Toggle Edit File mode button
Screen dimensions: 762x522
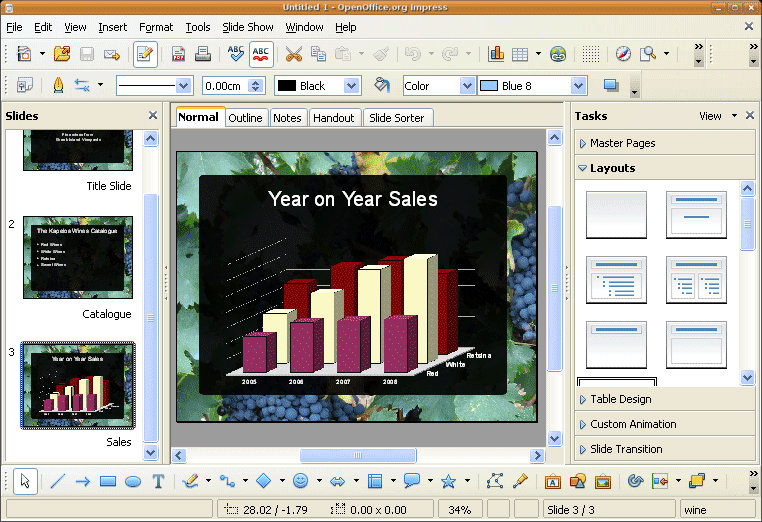coord(145,54)
